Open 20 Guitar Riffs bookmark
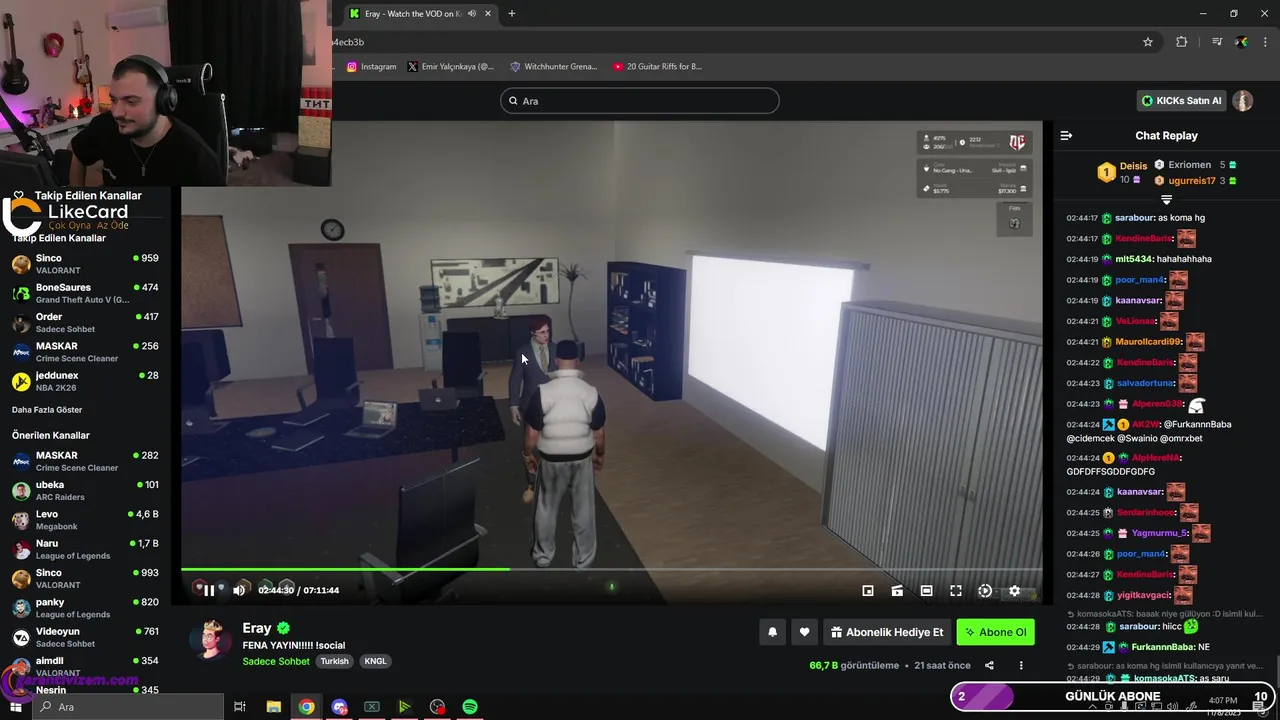The width and height of the screenshot is (1280, 720). (x=657, y=67)
